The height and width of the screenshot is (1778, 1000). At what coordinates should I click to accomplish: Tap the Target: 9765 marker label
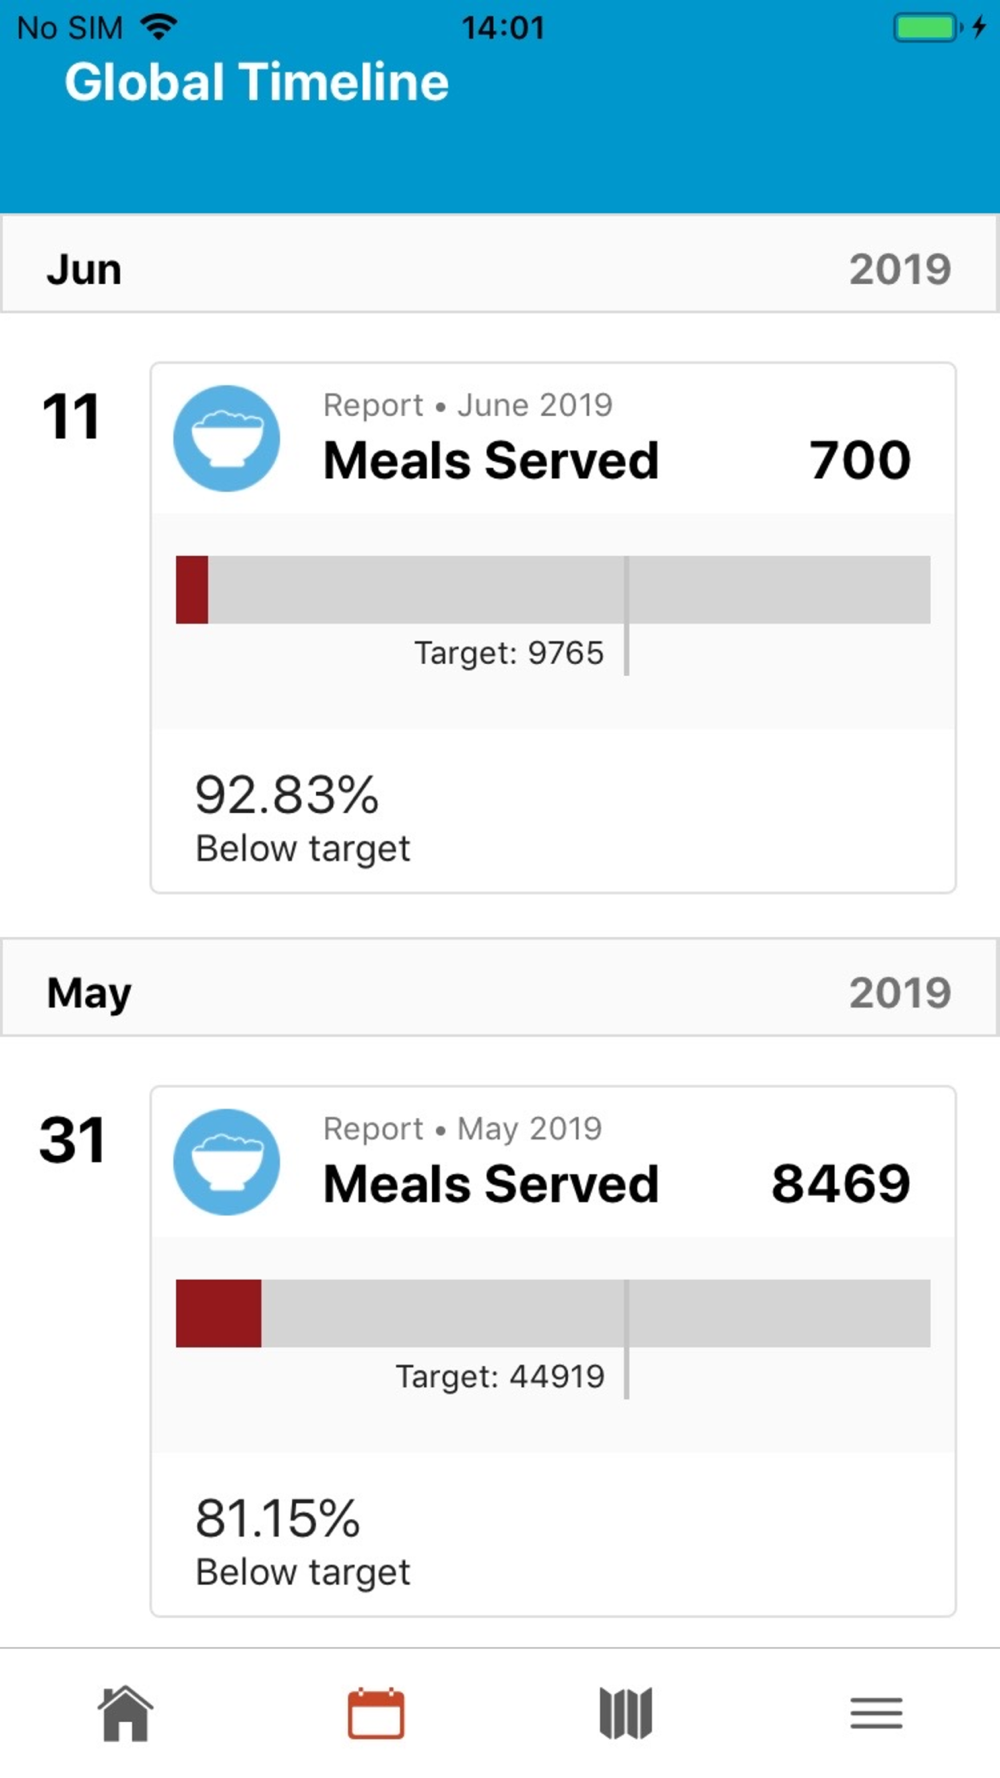(x=509, y=653)
